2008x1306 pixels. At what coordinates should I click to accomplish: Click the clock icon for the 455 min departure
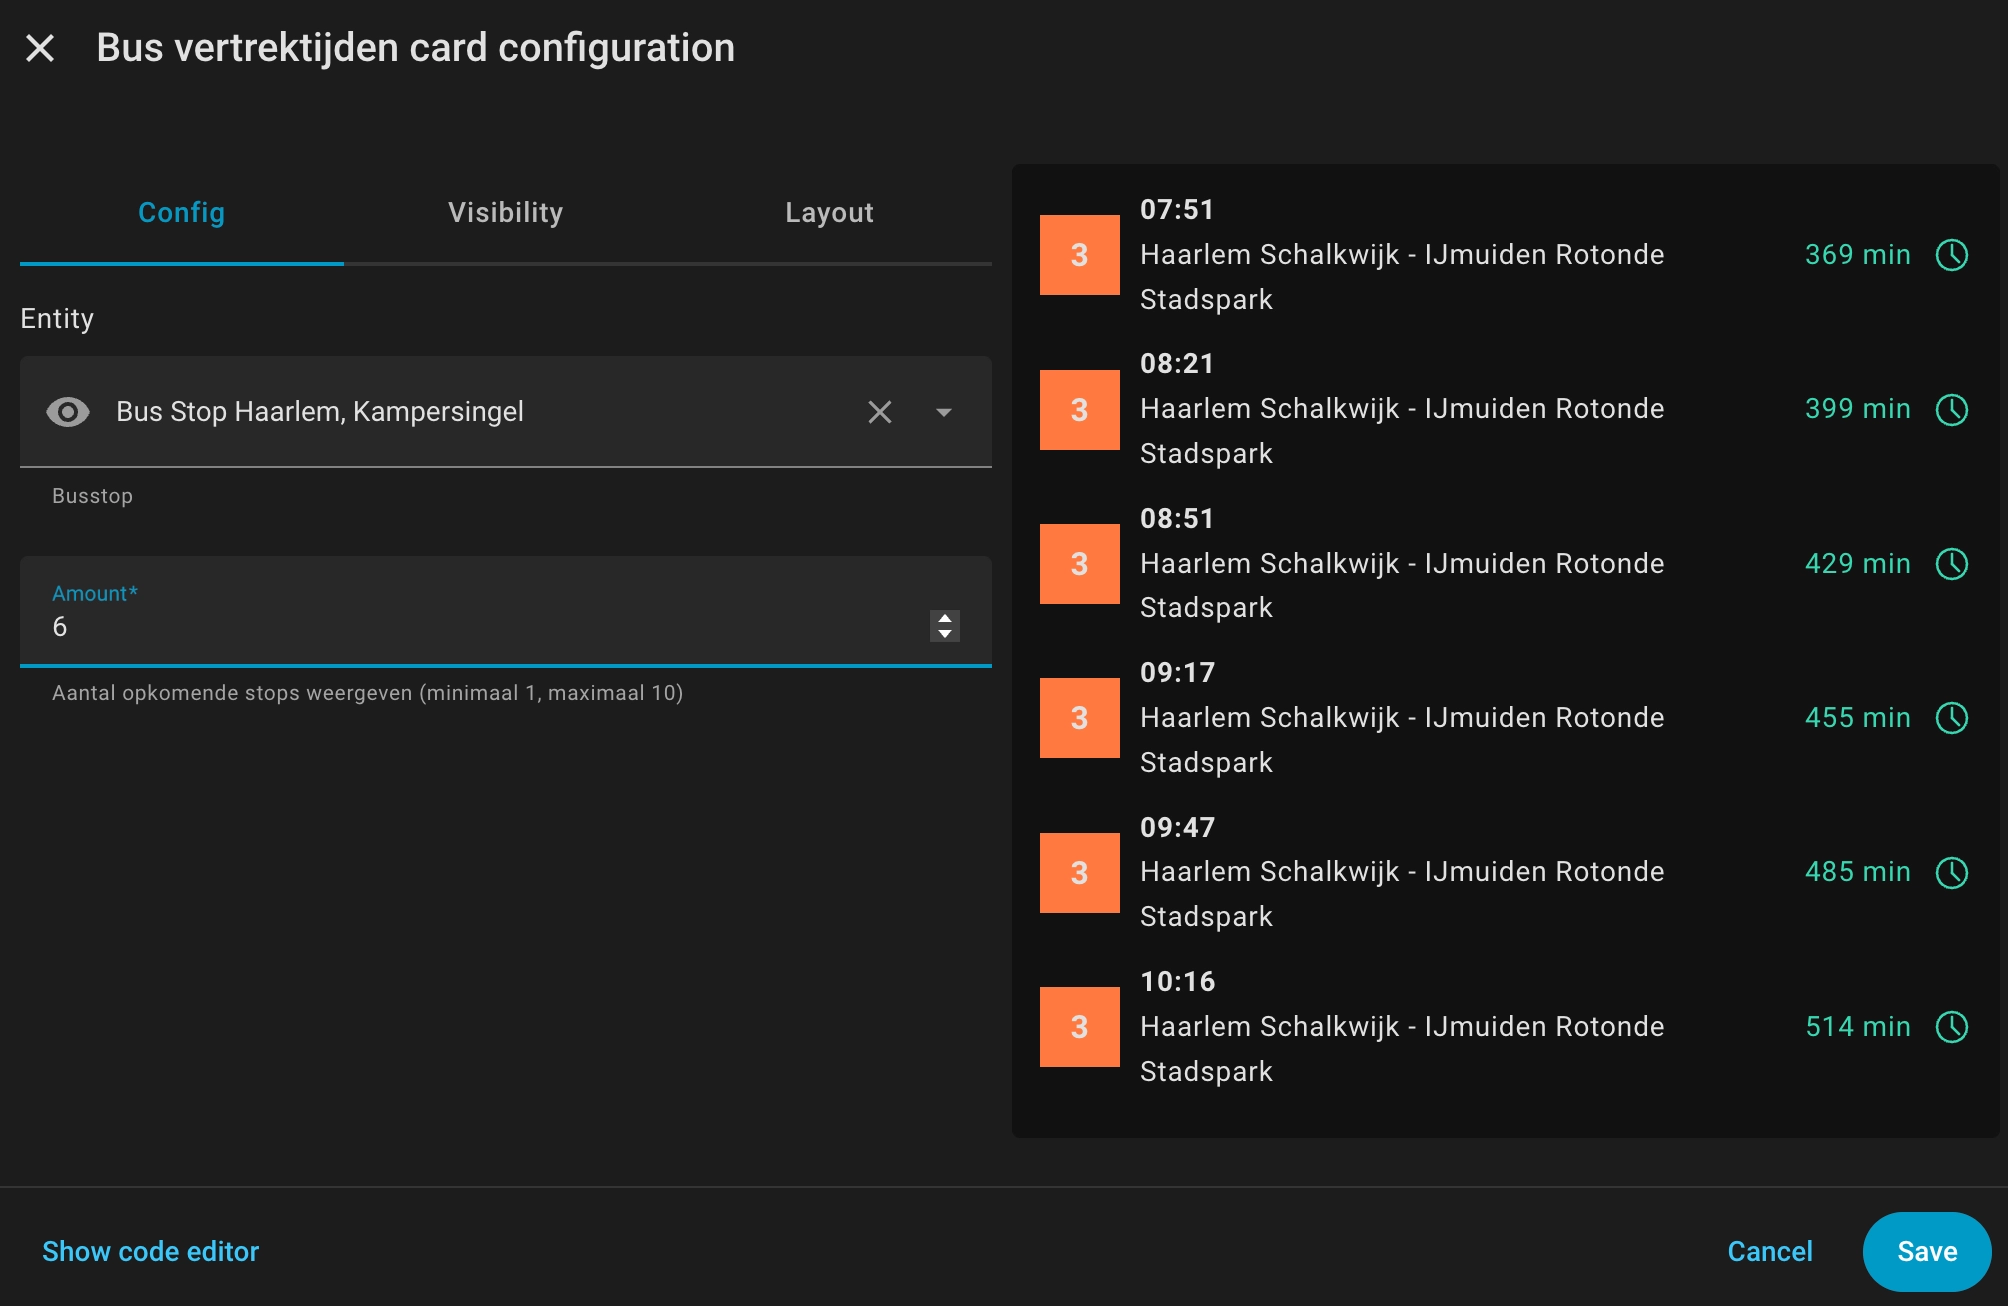tap(1951, 718)
